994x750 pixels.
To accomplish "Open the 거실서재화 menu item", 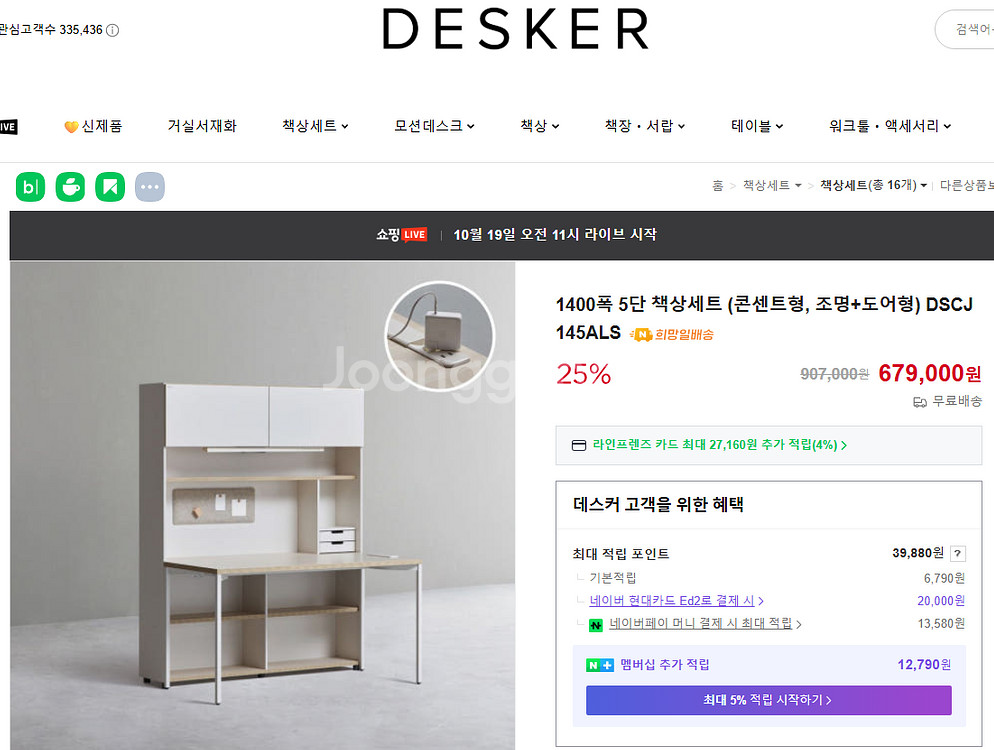I will pos(202,126).
